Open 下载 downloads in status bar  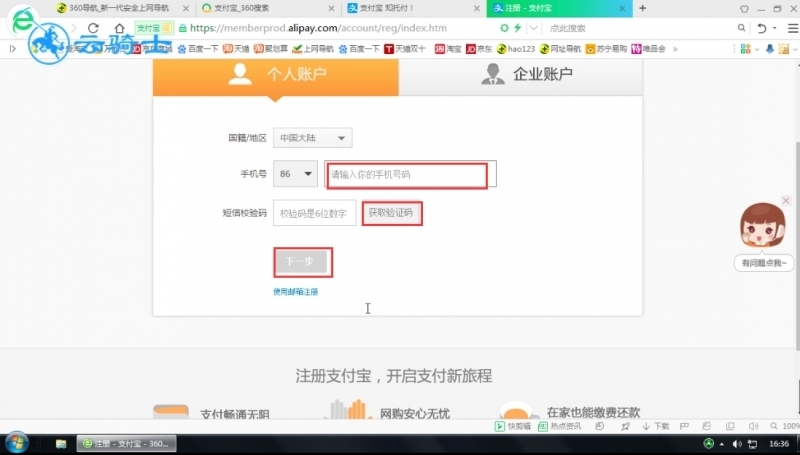pos(656,426)
